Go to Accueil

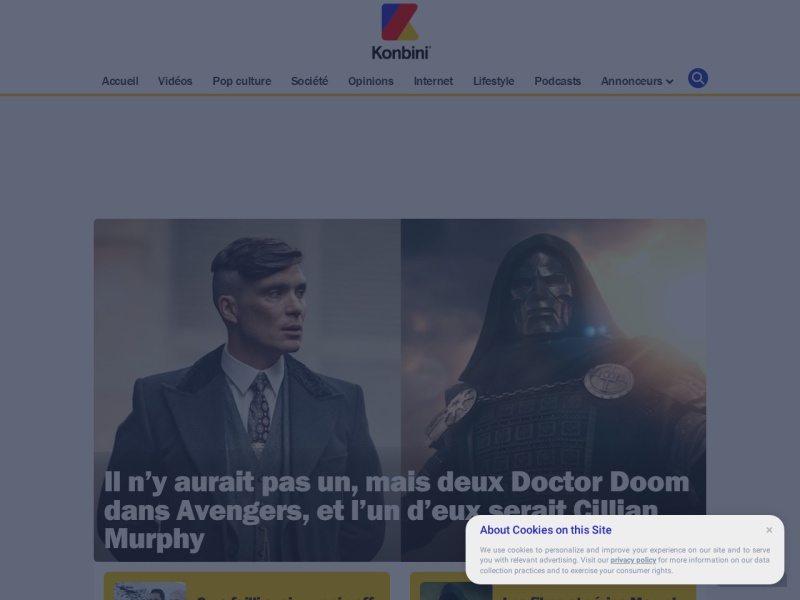[x=120, y=81]
